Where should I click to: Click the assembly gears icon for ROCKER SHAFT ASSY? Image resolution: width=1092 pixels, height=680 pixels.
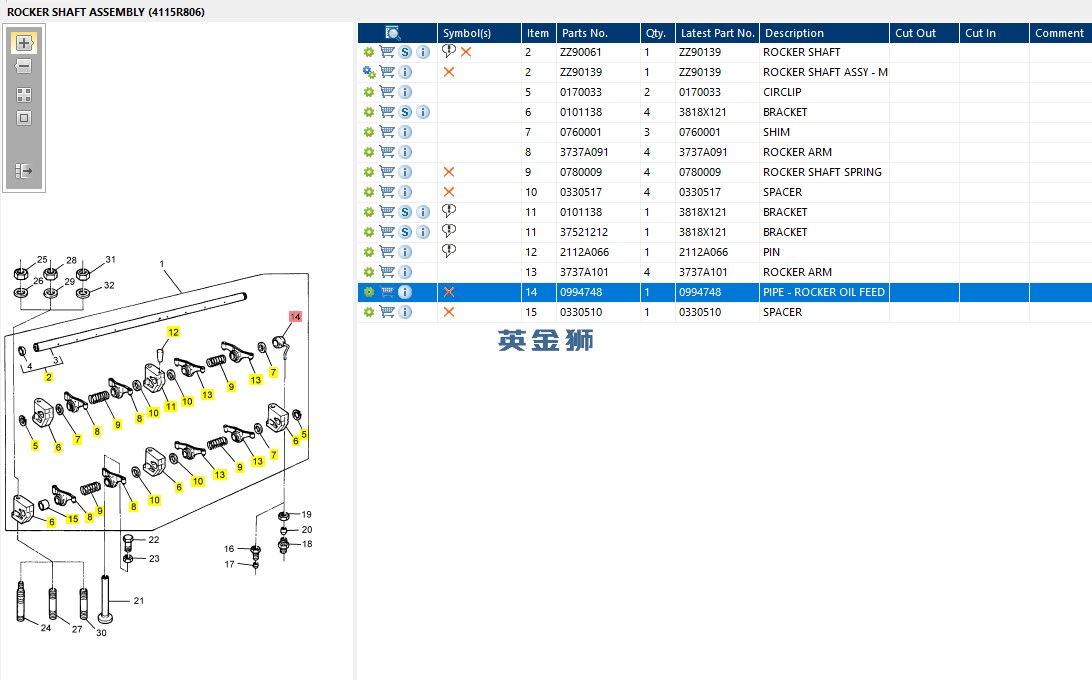[369, 72]
